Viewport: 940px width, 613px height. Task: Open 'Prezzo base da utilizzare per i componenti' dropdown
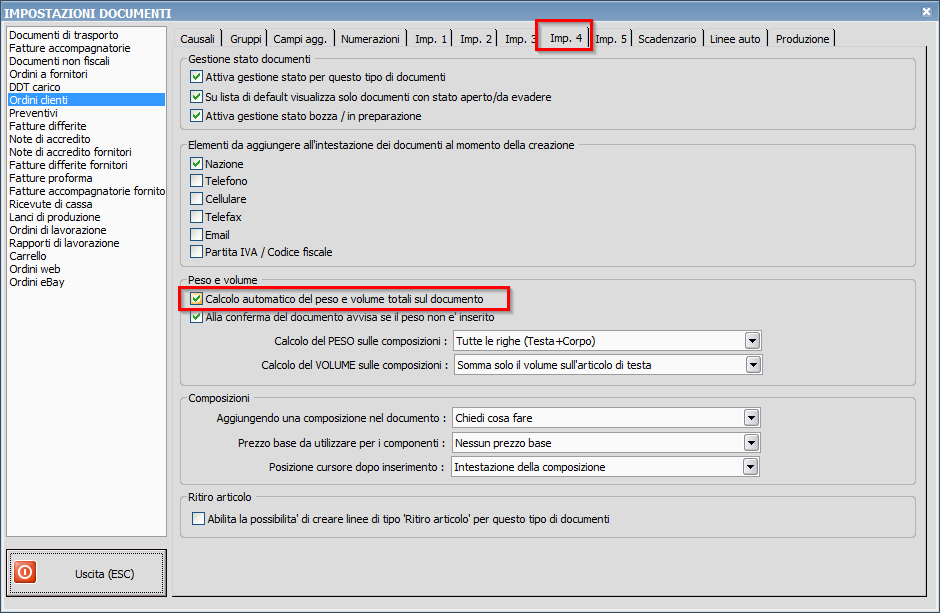(751, 443)
